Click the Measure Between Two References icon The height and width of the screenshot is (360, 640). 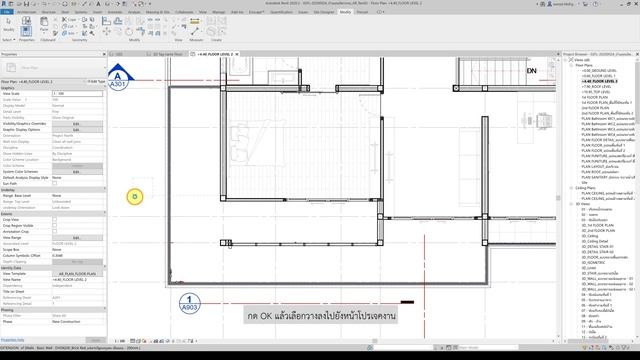[195, 31]
